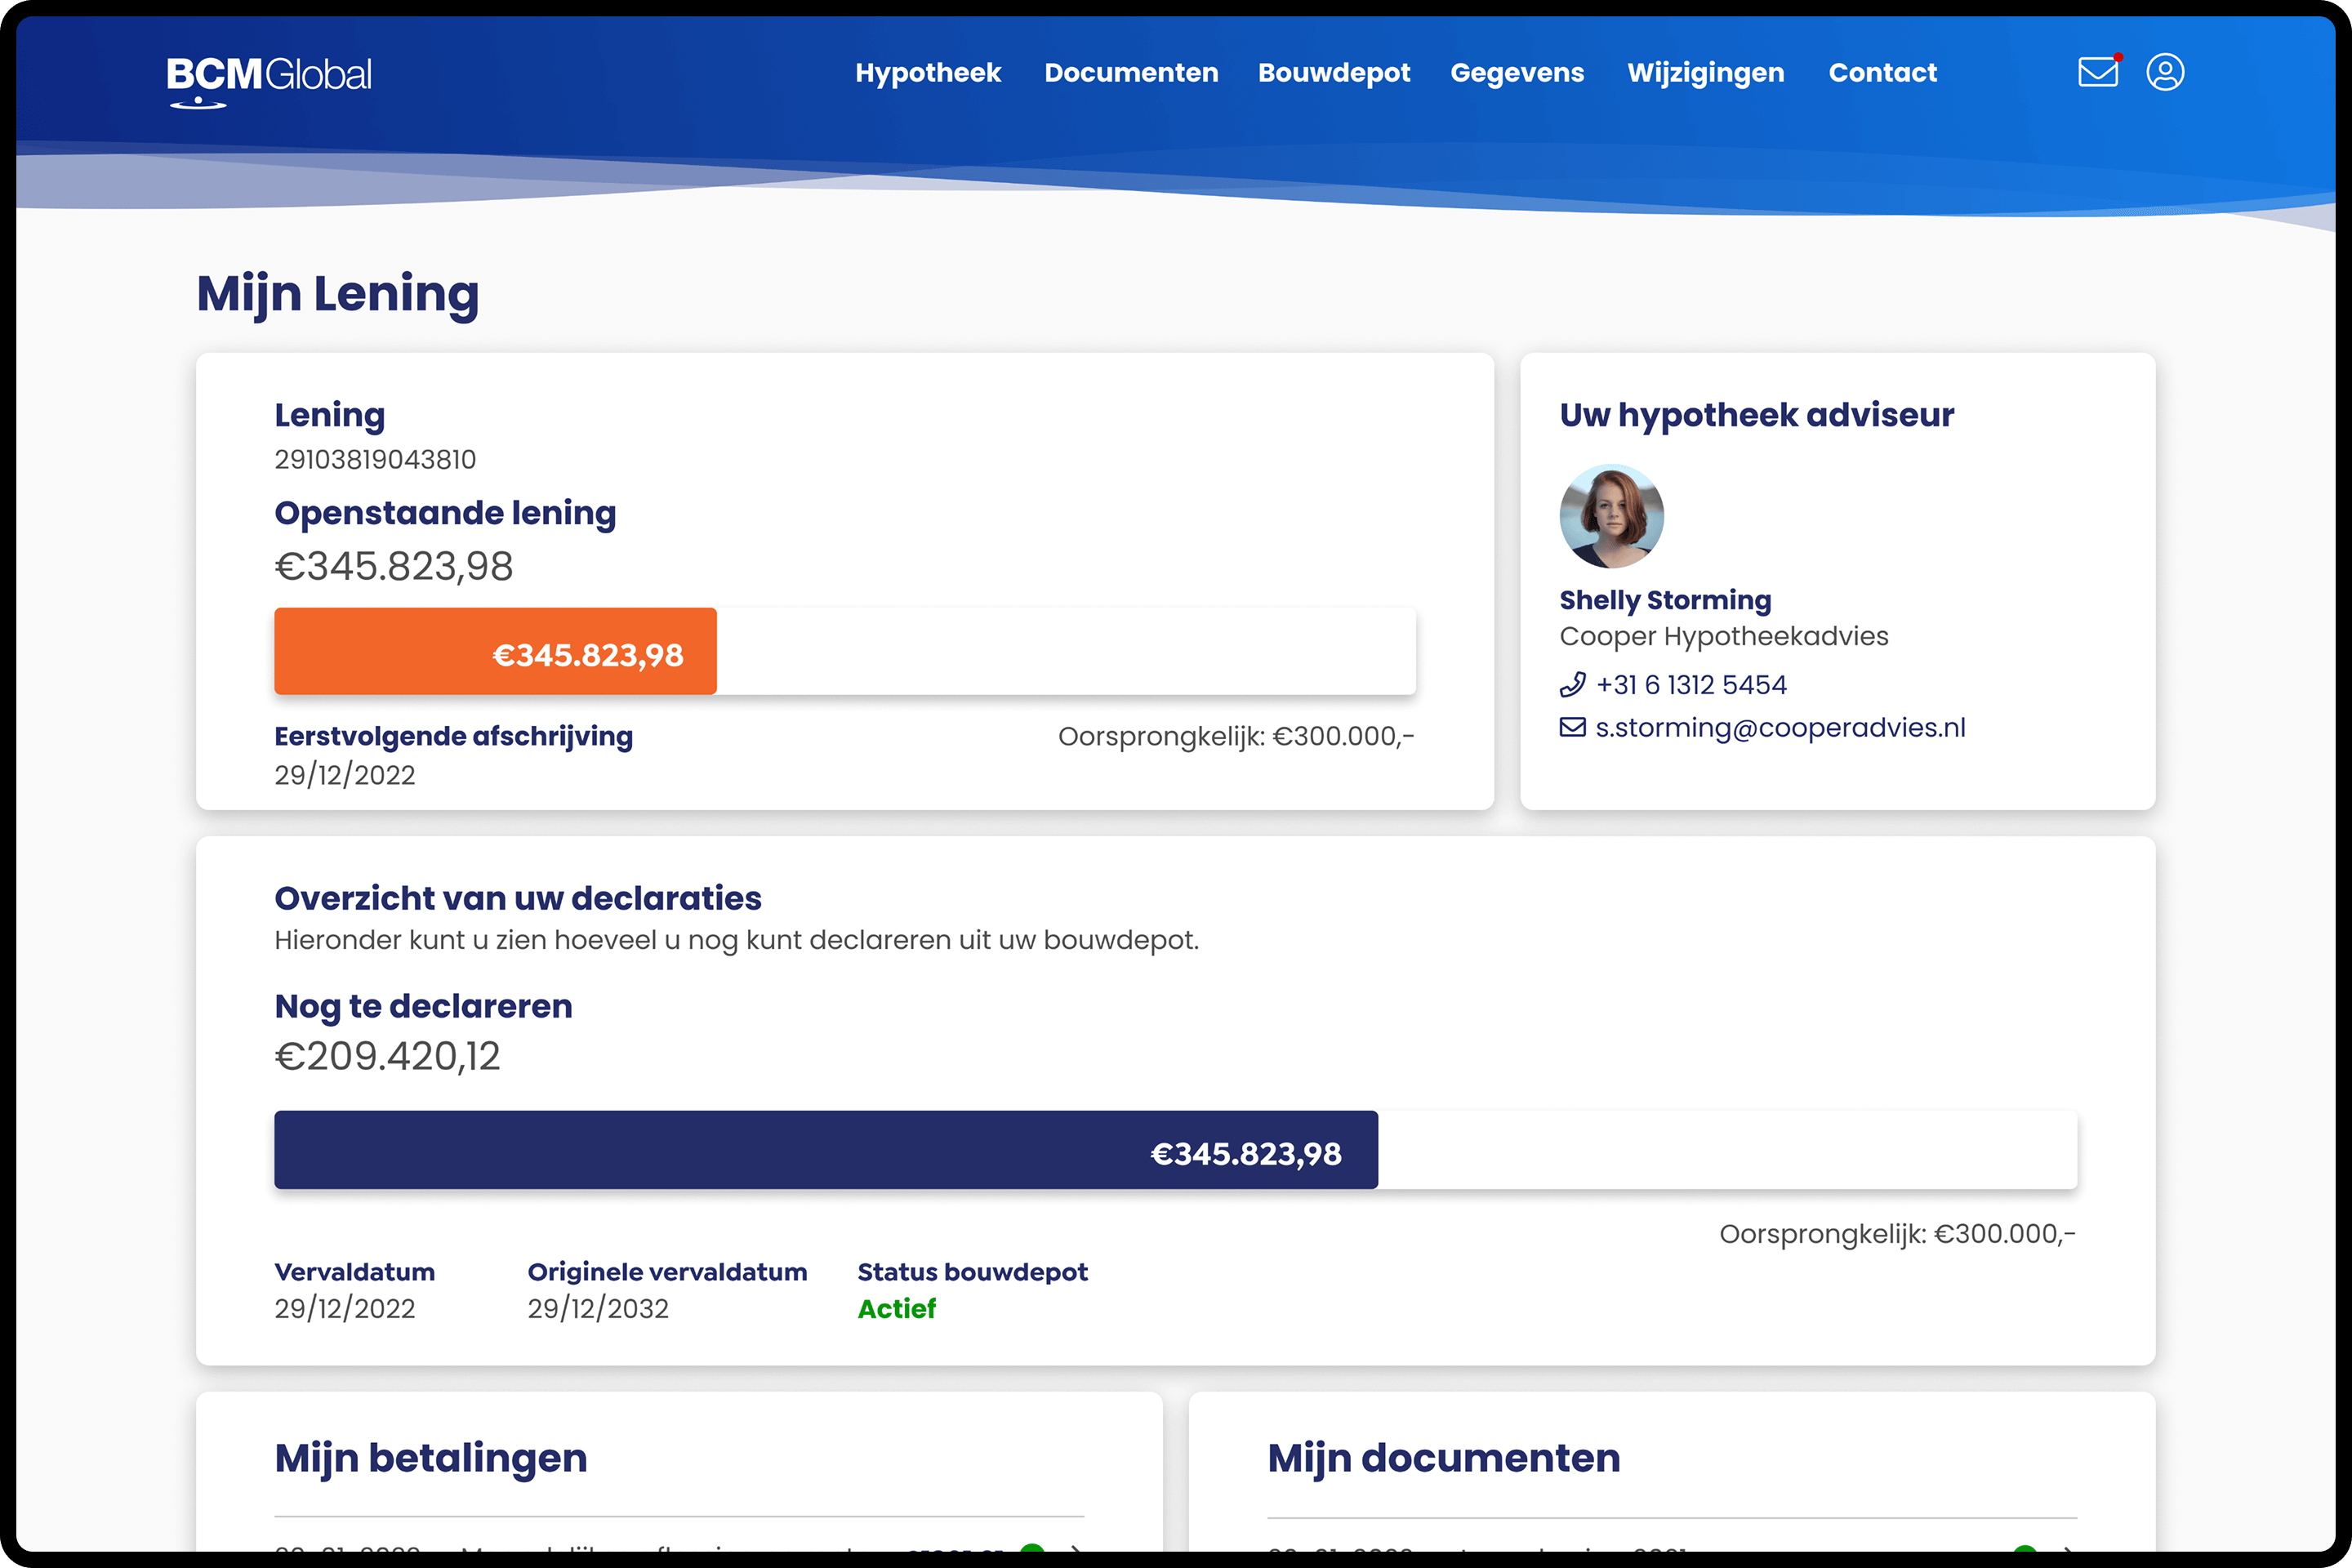This screenshot has width=2352, height=1568.
Task: Open the user profile account icon
Action: pos(2165,72)
